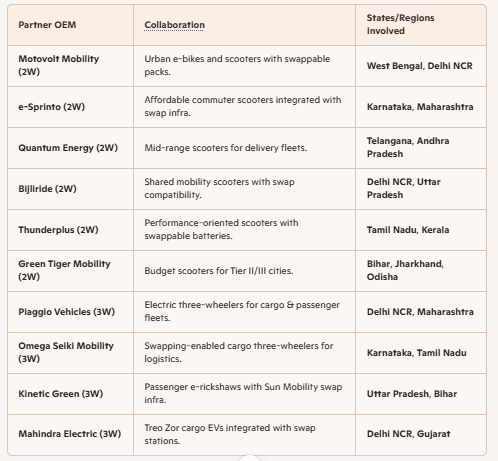
Task: Click the Bijliride (2W) row name
Action: 47,189
